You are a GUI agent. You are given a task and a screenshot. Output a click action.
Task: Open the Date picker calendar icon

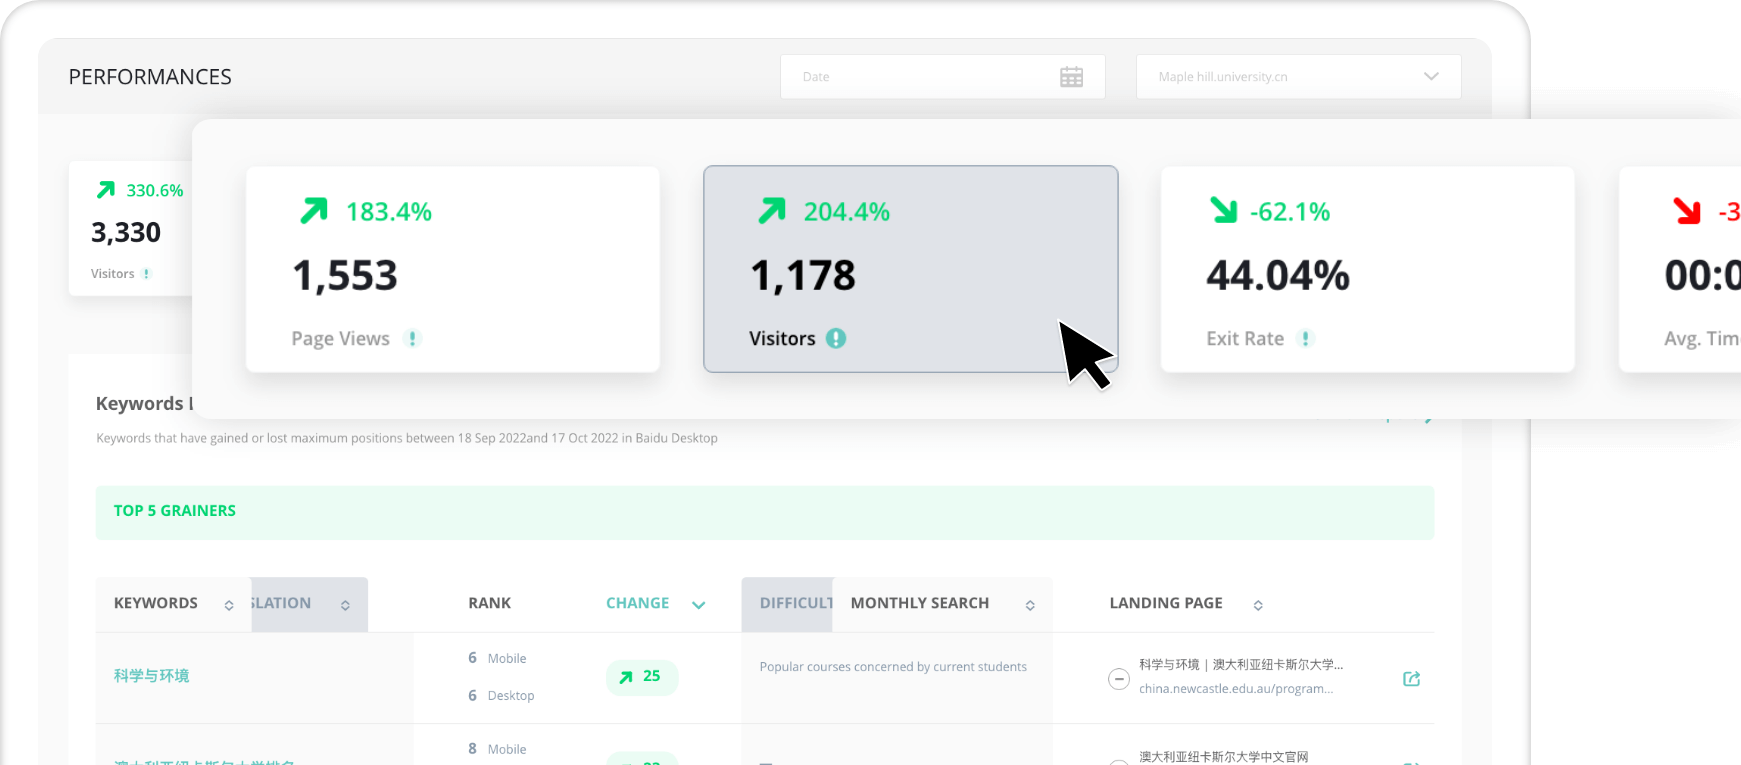(1071, 77)
